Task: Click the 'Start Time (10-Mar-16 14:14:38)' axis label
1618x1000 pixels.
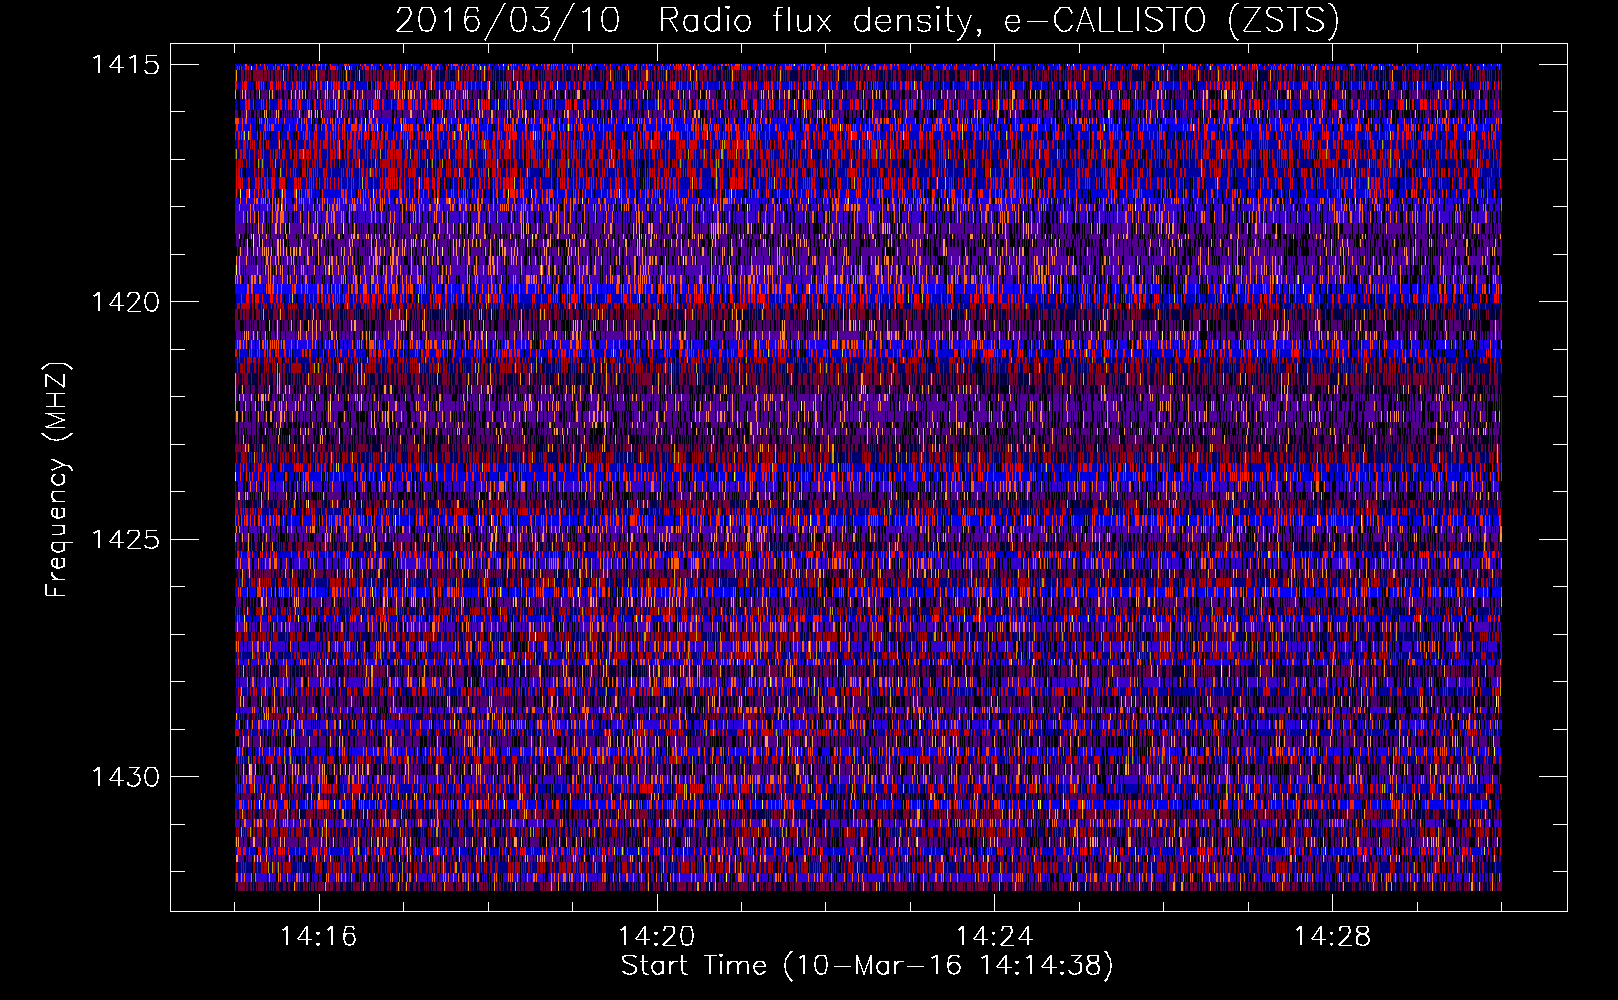Action: click(x=867, y=966)
